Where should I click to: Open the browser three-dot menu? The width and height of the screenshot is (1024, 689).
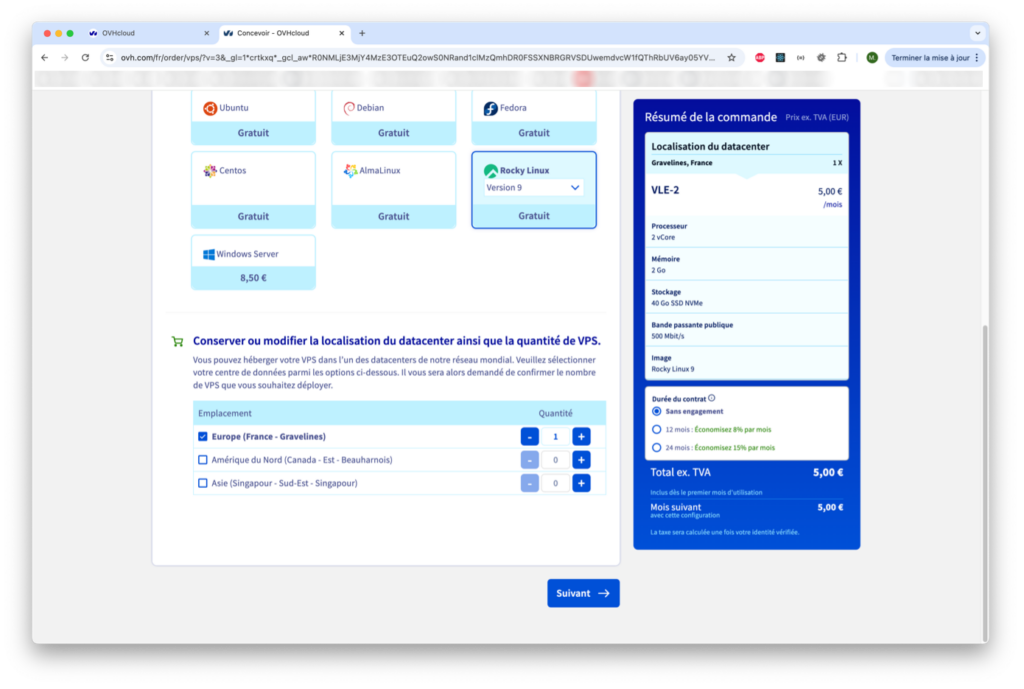click(x=977, y=57)
